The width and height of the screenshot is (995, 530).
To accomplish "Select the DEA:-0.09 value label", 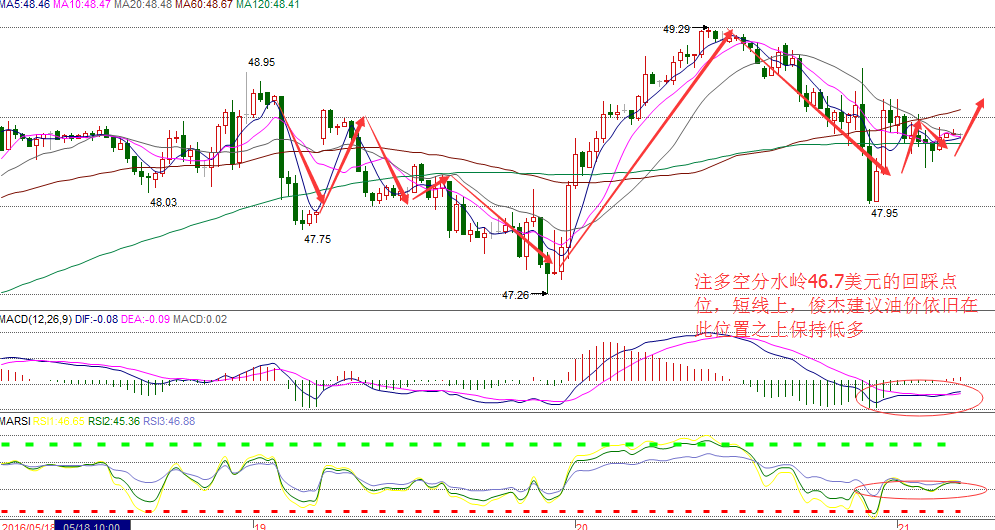I will [x=145, y=319].
